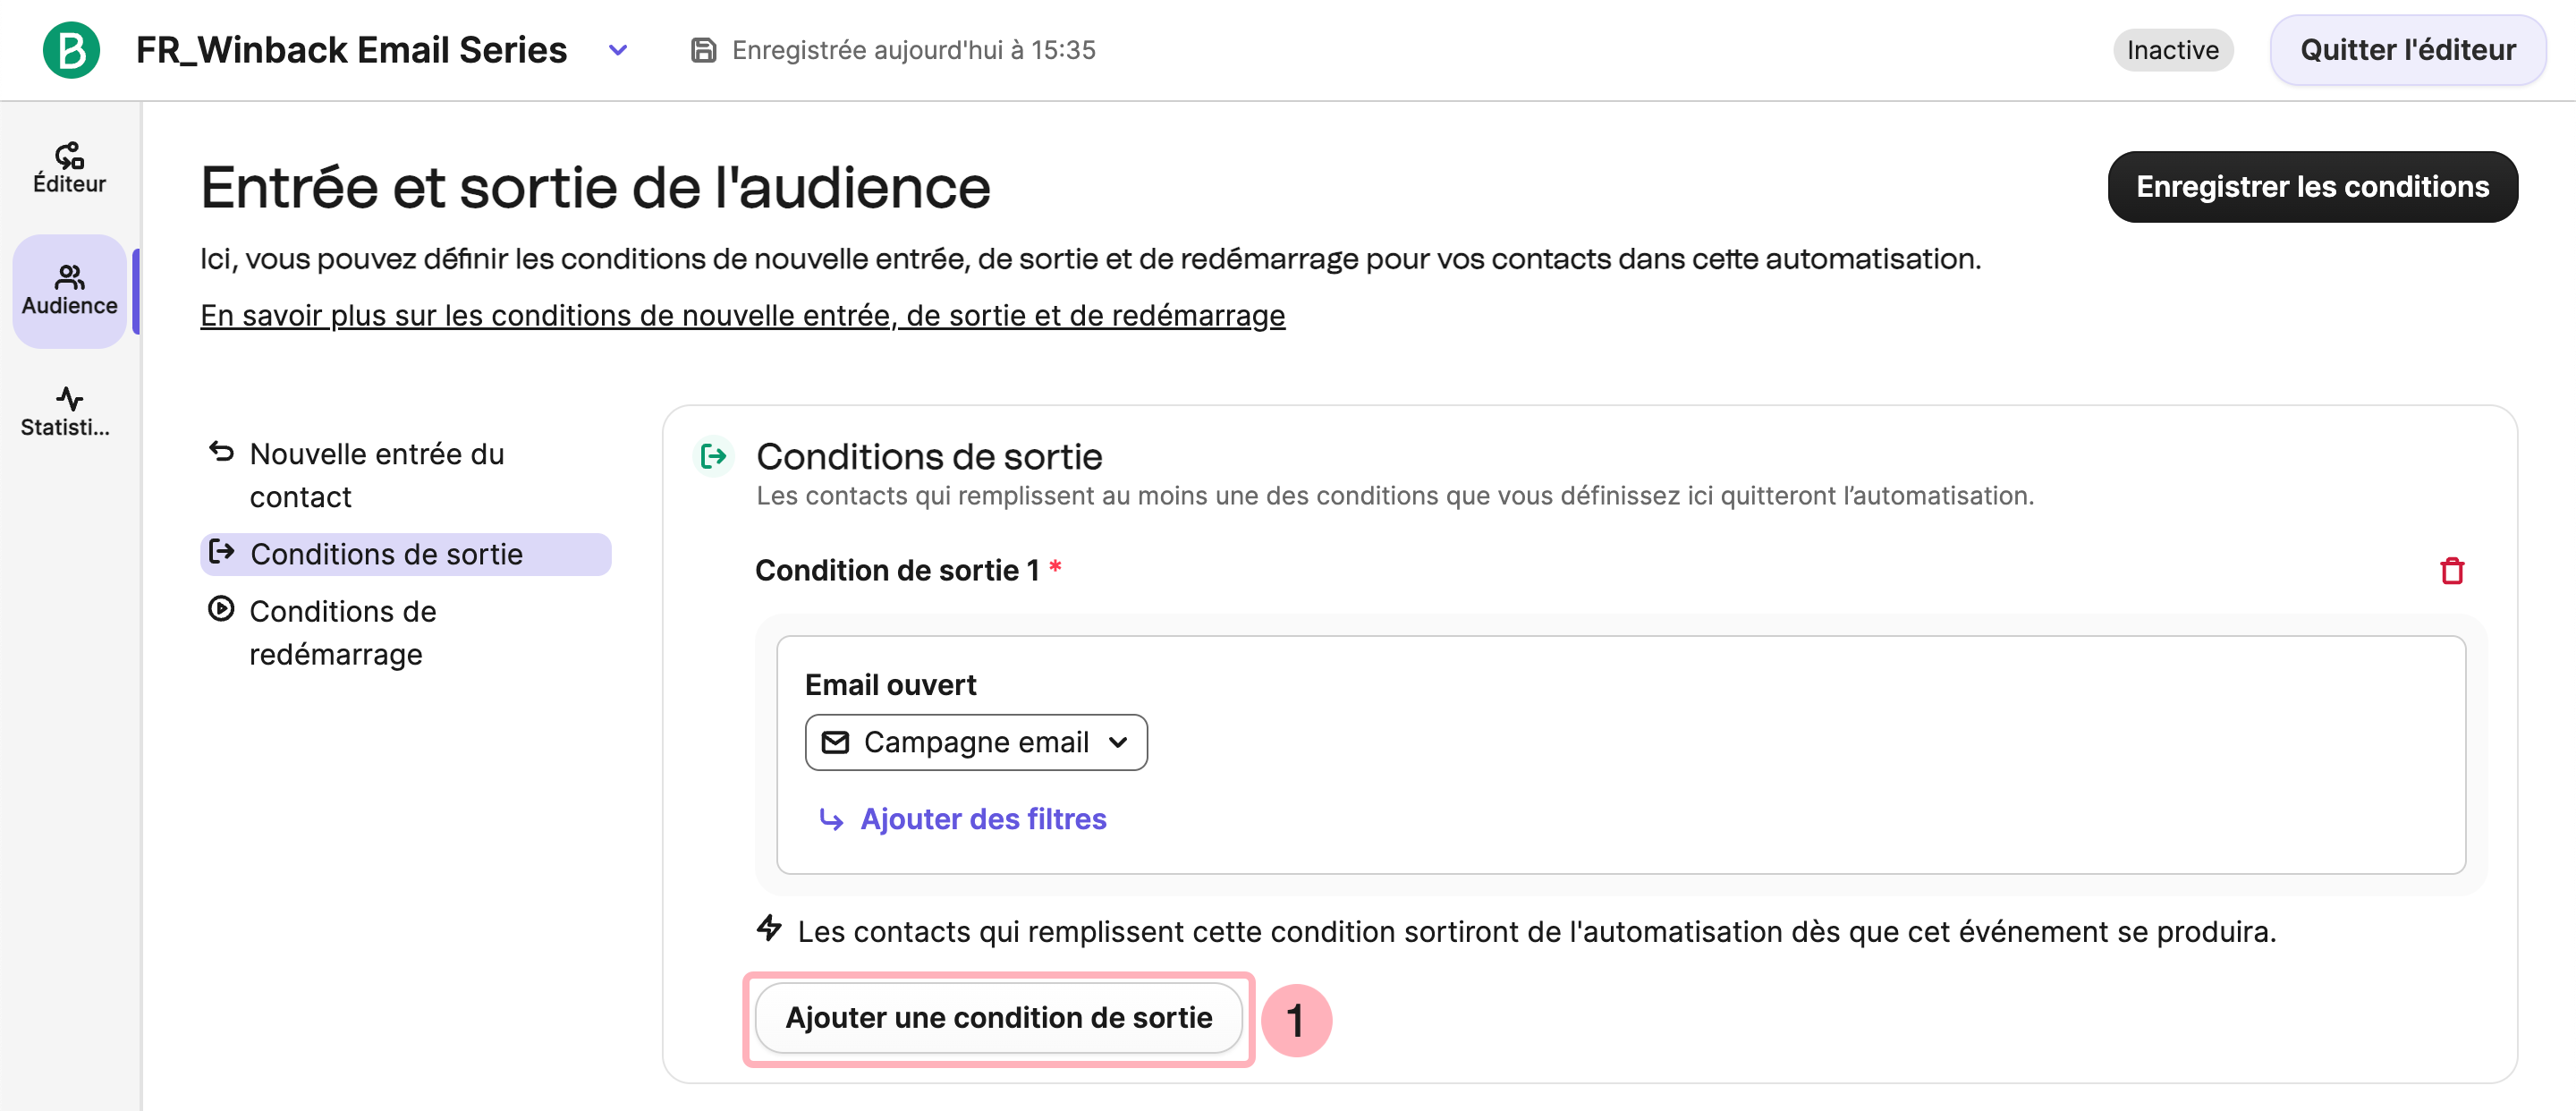Click the FR_Winback Email Series title
The height and width of the screenshot is (1111, 2576).
pos(351,50)
